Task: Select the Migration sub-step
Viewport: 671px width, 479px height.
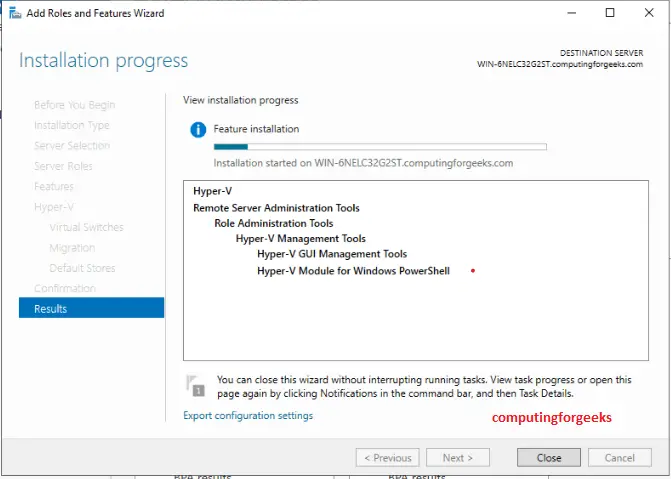Action: coord(72,247)
